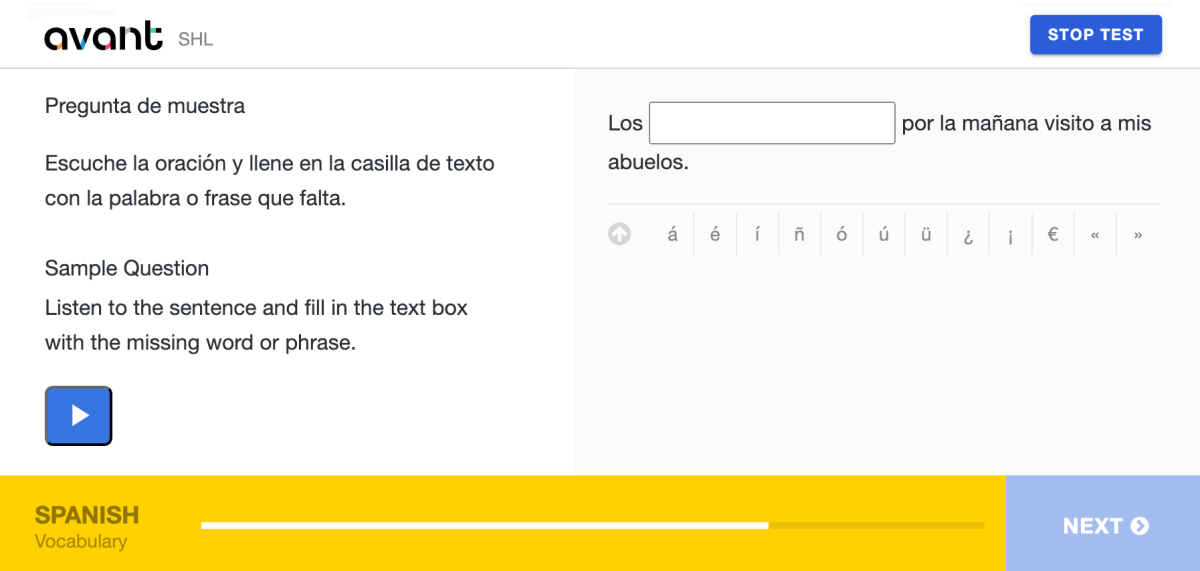Insert the ó character
Image resolution: width=1200 pixels, height=571 pixels.
[842, 234]
